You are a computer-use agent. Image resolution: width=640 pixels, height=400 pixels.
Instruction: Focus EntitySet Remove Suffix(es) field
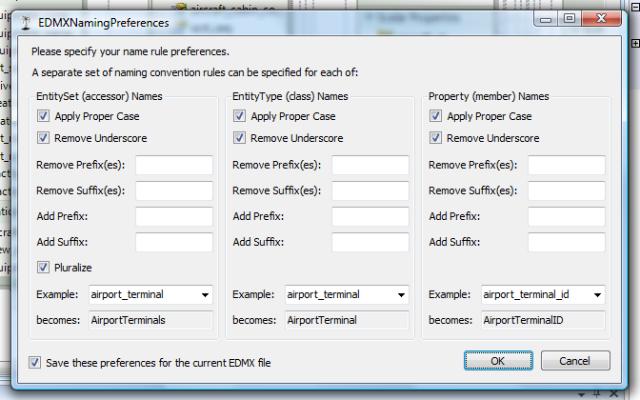[x=174, y=191]
